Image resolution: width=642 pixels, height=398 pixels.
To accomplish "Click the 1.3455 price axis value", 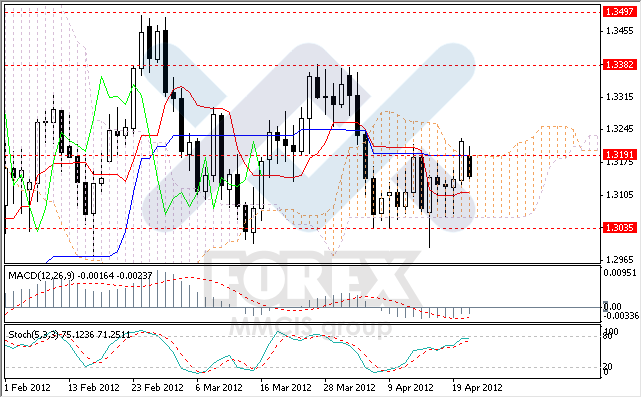I will [x=619, y=31].
